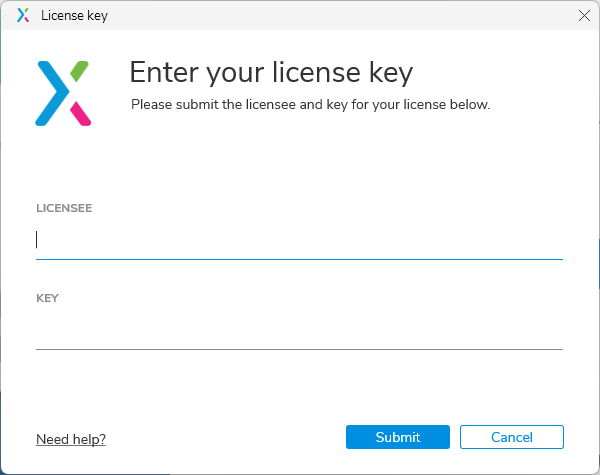Click the "Enter your license key" heading
The width and height of the screenshot is (600, 475).
271,73
